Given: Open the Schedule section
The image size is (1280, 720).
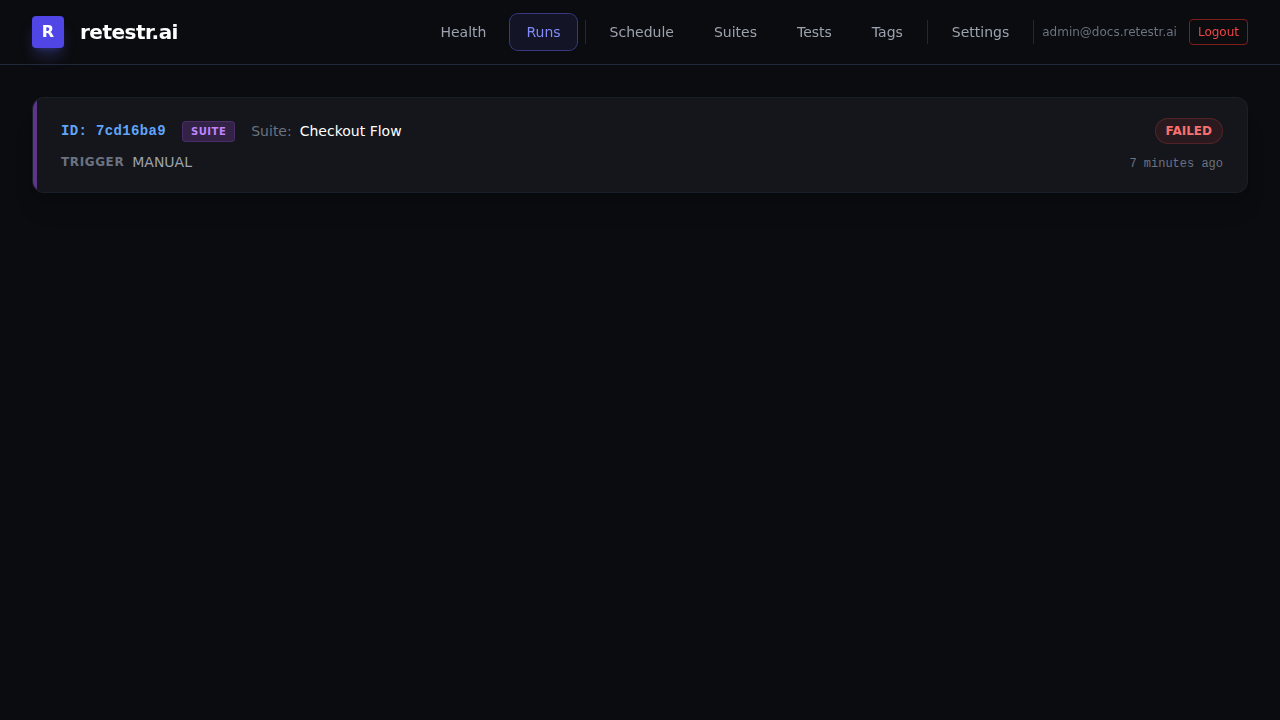Looking at the screenshot, I should pyautogui.click(x=641, y=32).
